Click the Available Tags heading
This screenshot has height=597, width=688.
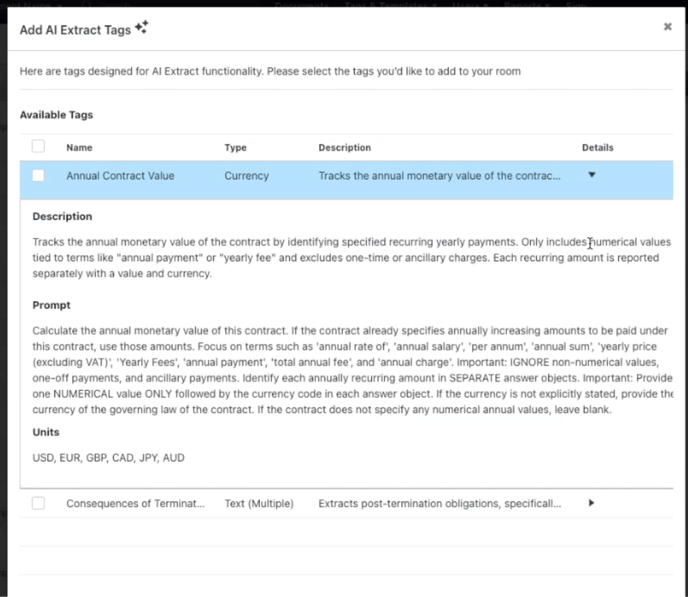tap(56, 115)
